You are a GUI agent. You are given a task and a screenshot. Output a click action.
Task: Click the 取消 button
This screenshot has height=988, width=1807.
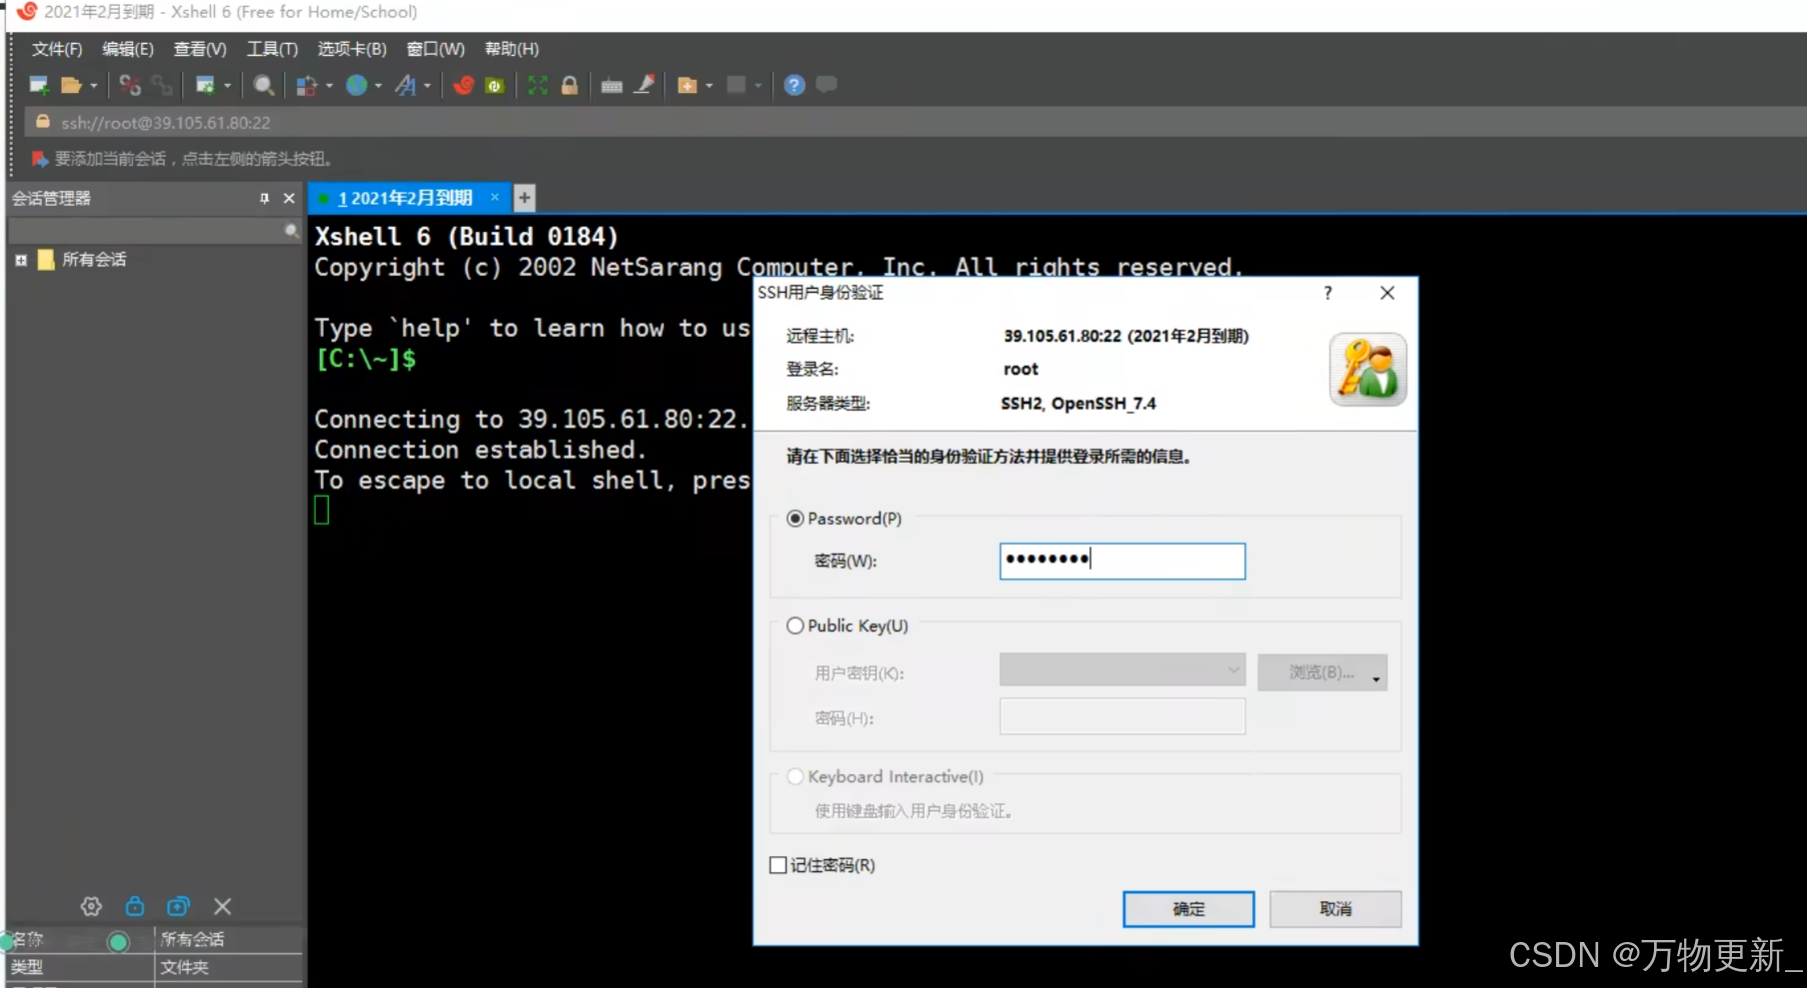1335,909
